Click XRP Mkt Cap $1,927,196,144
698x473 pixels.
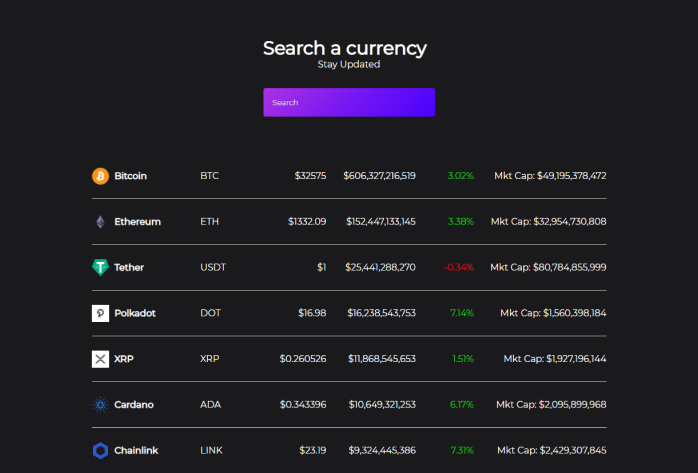555,359
